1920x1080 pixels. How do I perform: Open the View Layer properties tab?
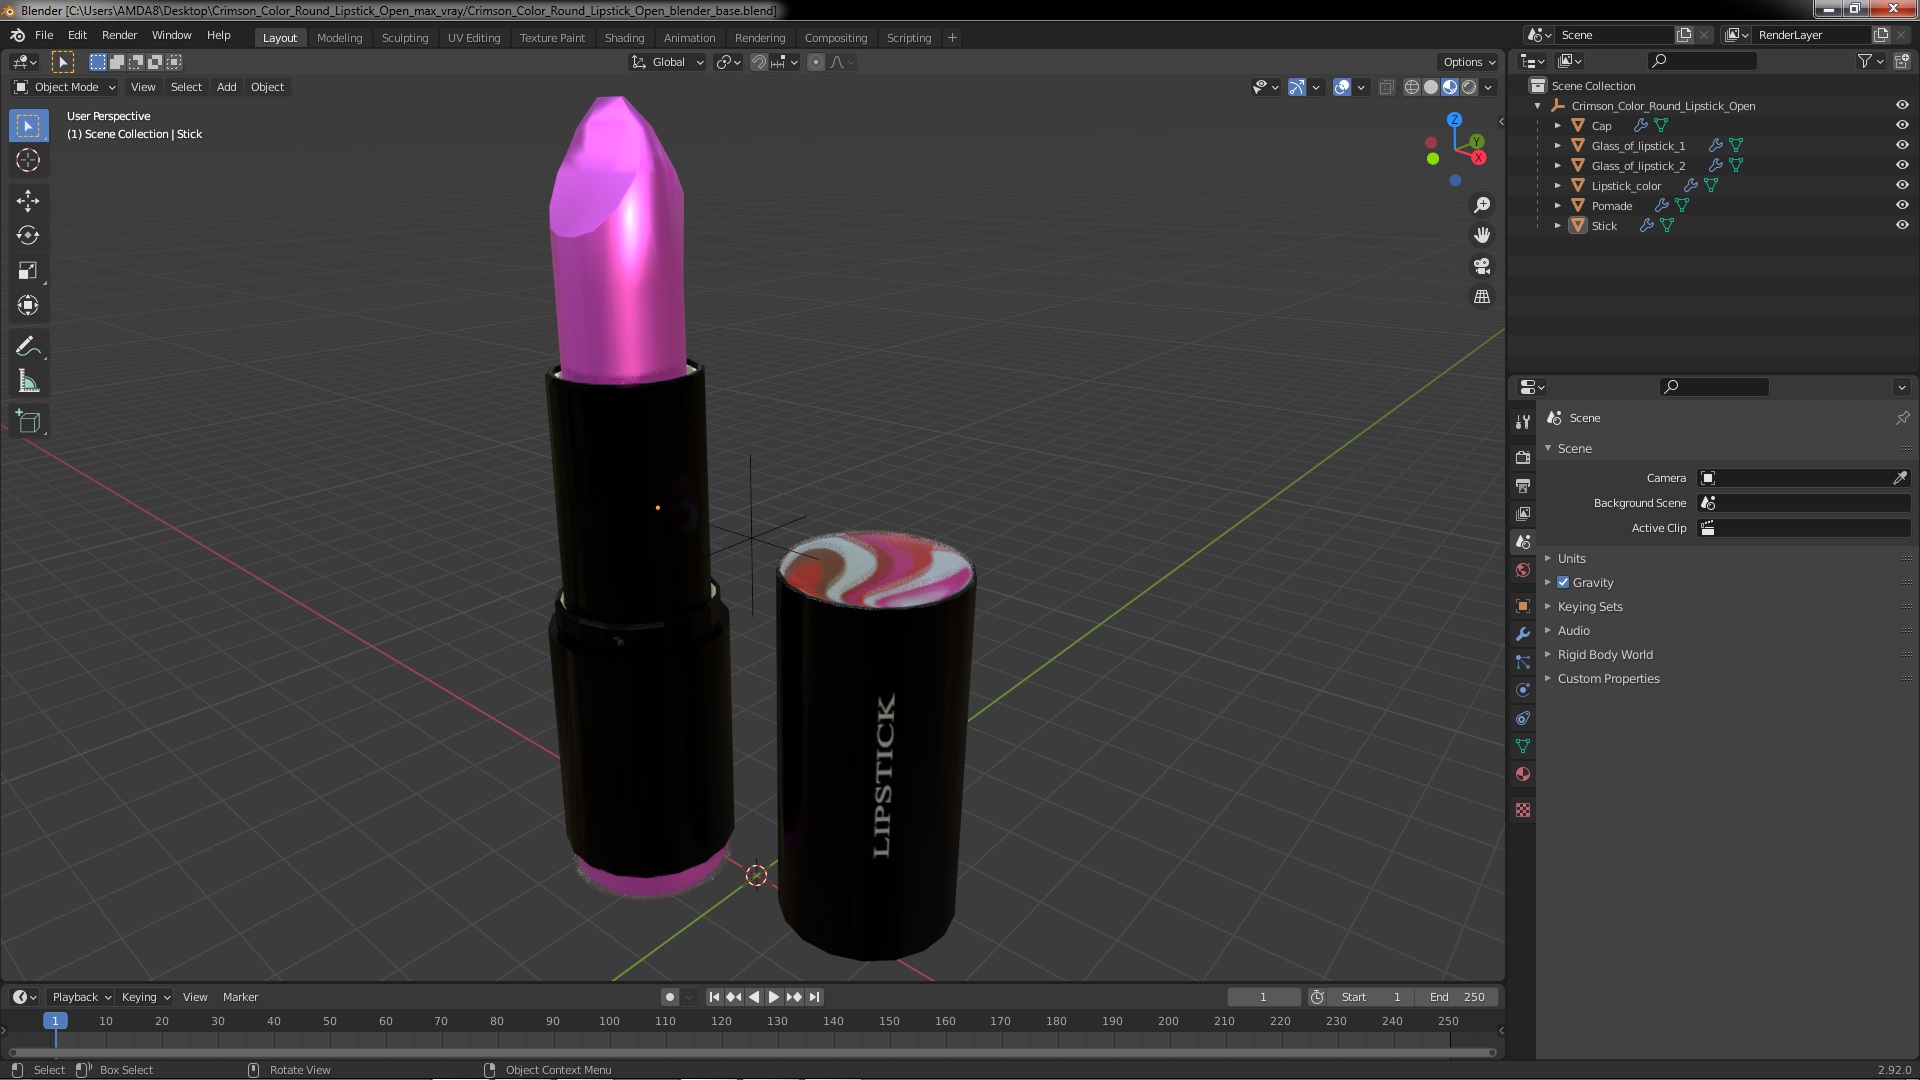click(x=1523, y=514)
